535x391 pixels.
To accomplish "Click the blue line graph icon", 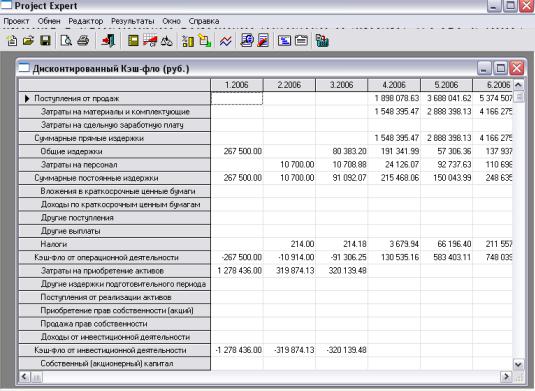I will point(226,41).
